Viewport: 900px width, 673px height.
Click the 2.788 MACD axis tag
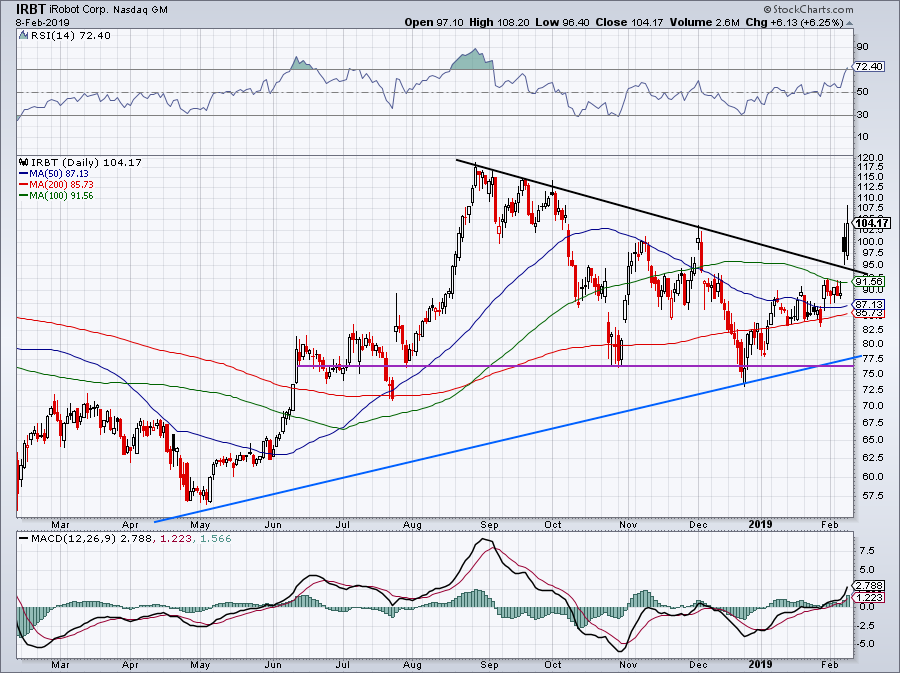[x=869, y=586]
